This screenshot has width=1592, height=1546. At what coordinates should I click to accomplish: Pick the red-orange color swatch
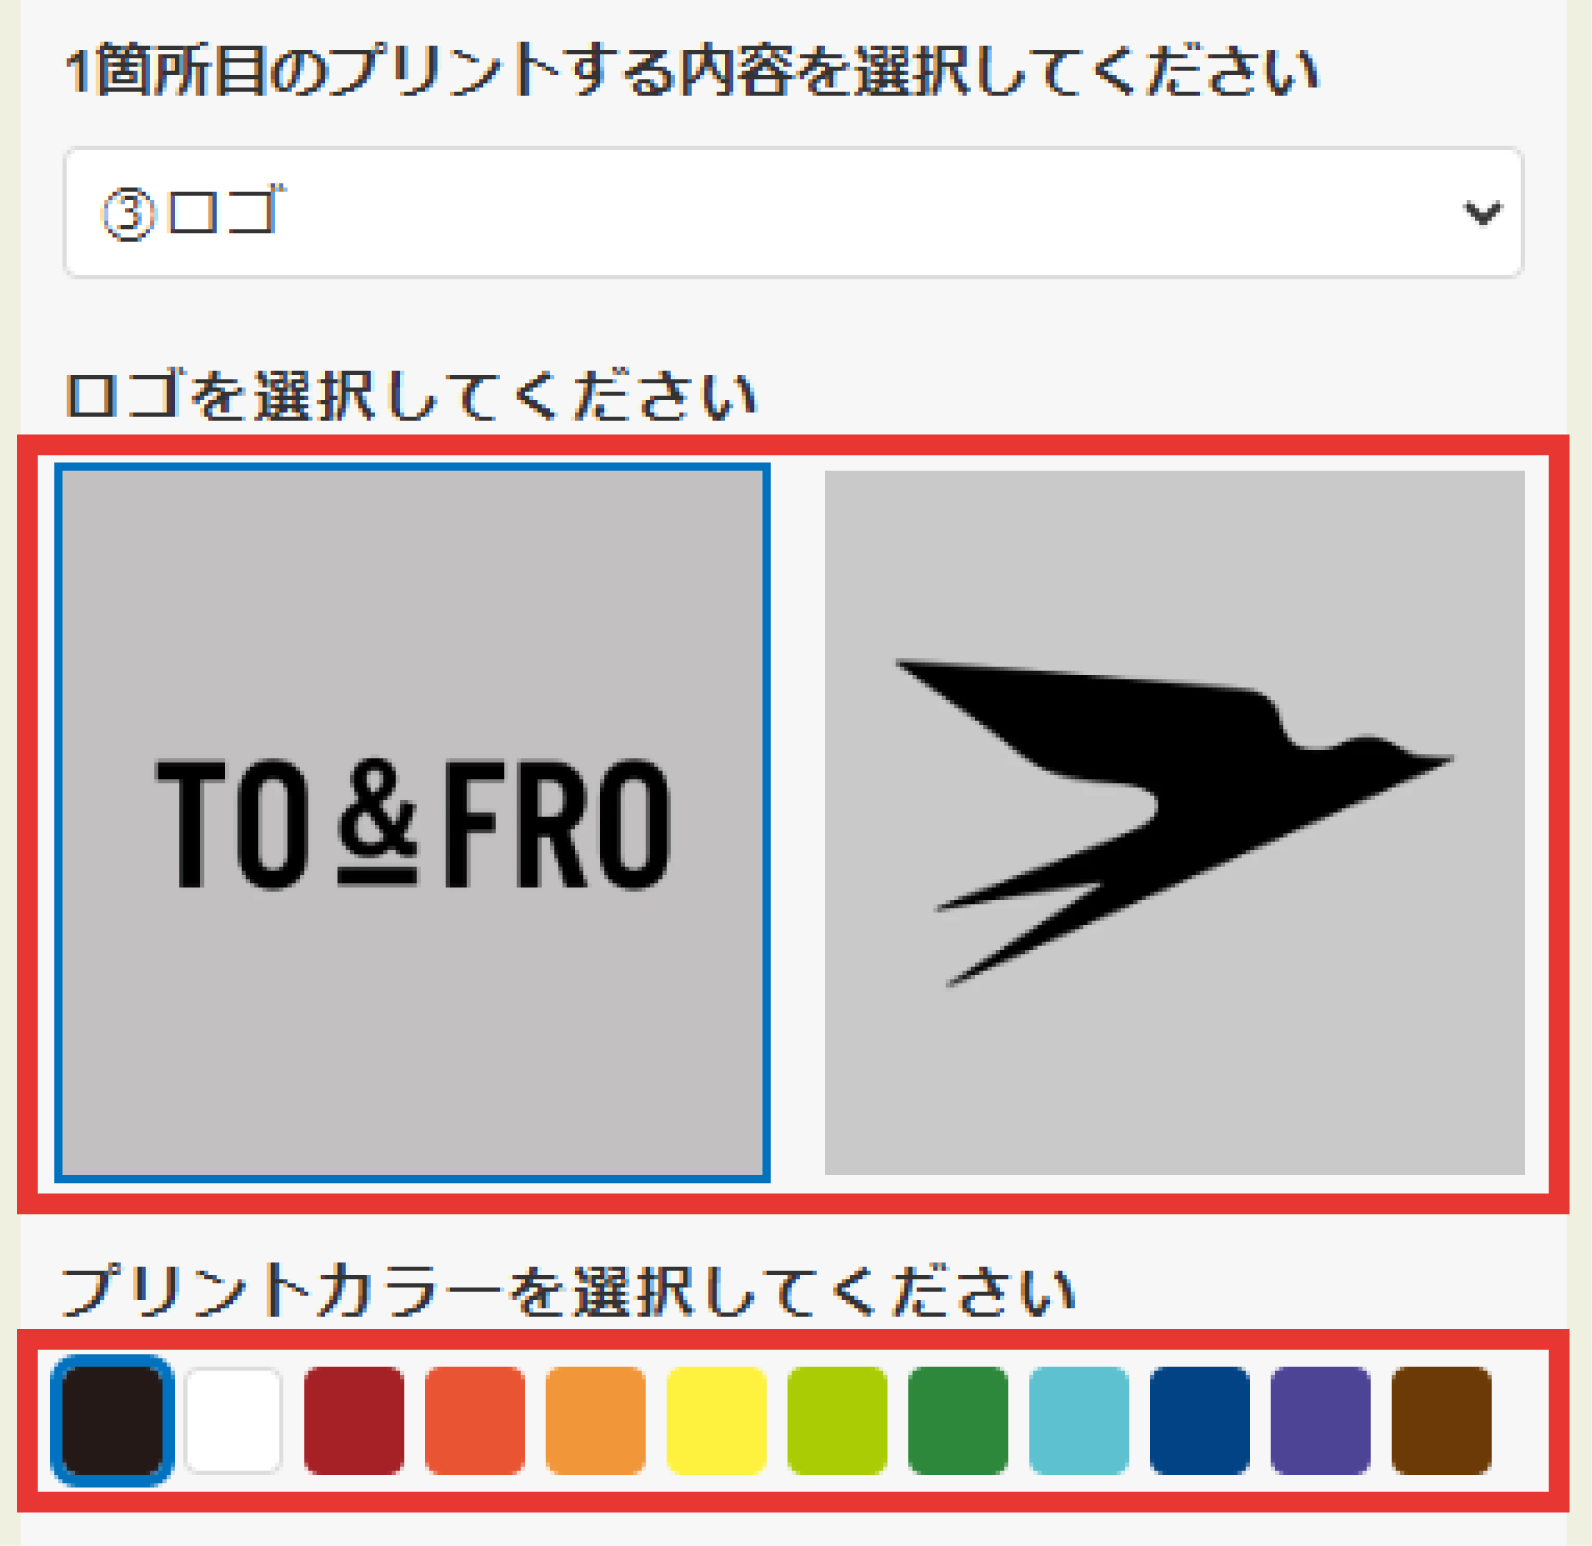pos(475,1420)
